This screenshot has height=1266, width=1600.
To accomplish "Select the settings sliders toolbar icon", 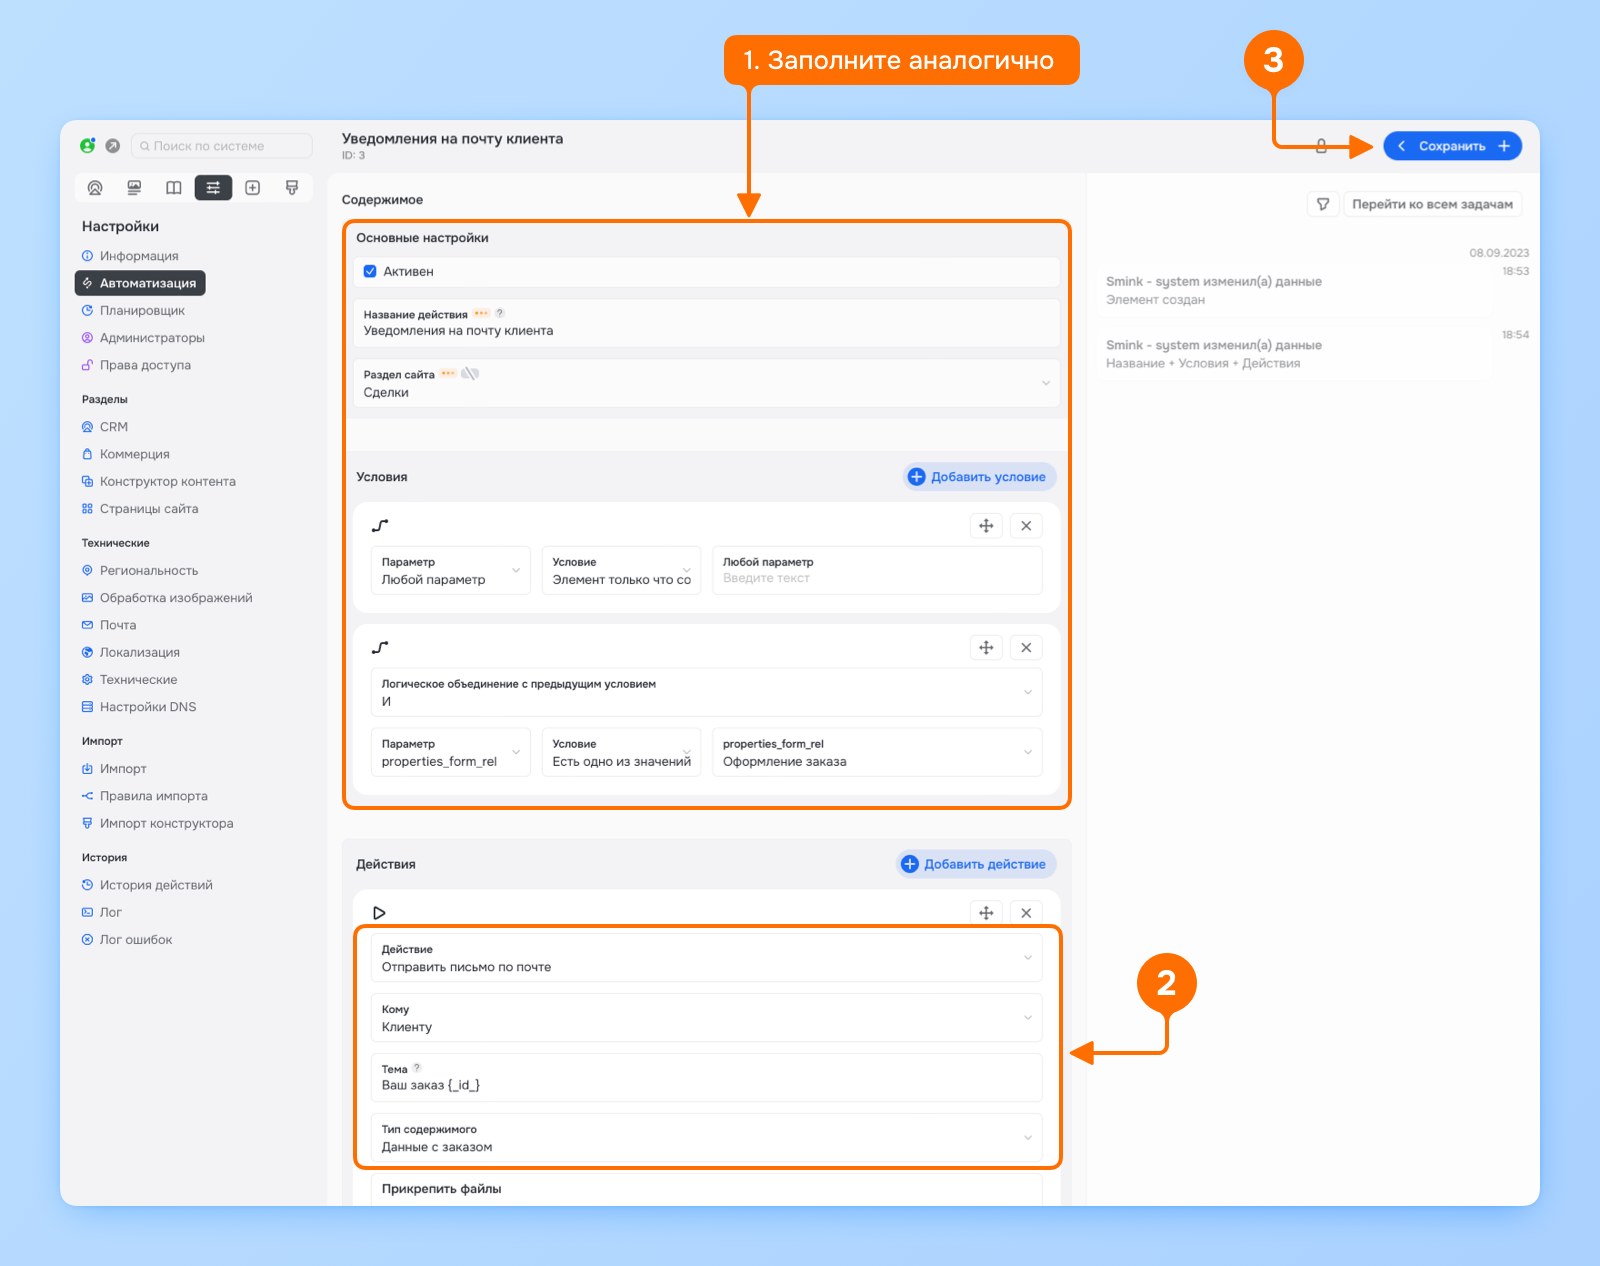I will point(213,188).
